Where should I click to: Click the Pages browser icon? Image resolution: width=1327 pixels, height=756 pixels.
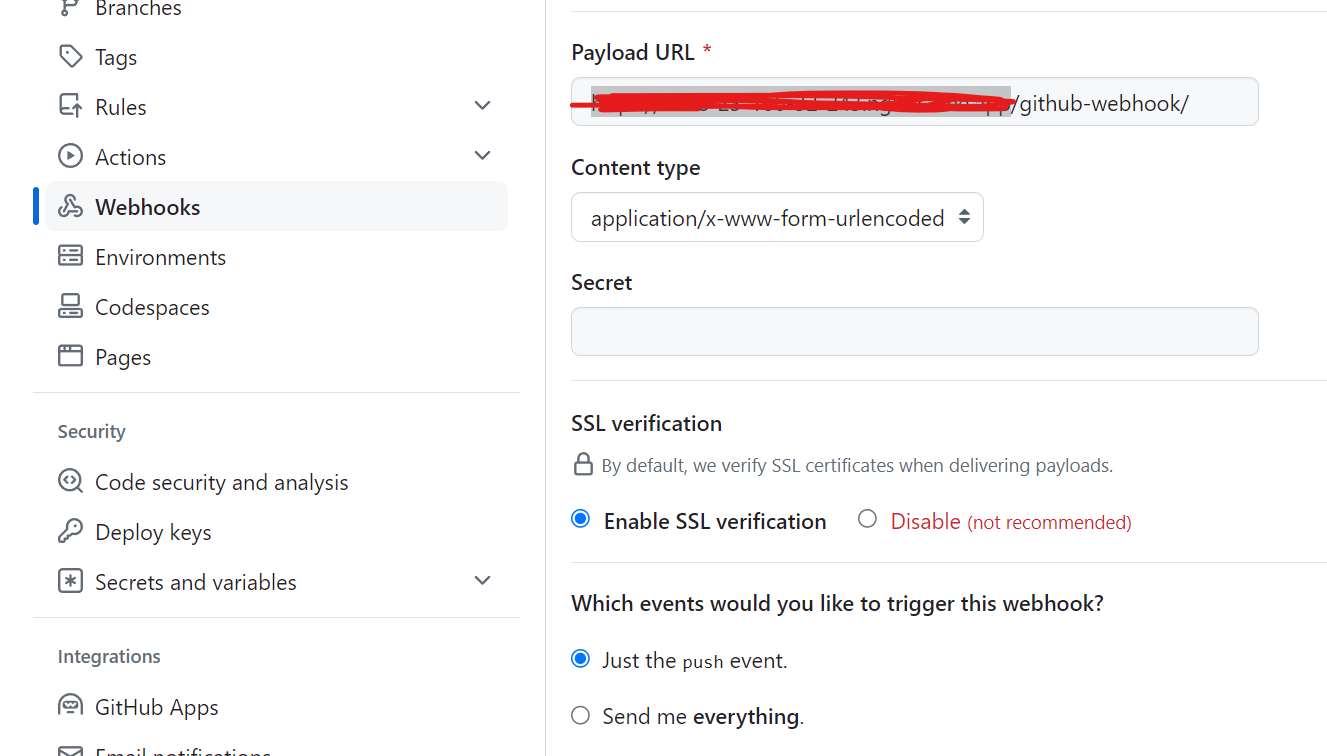coord(70,356)
